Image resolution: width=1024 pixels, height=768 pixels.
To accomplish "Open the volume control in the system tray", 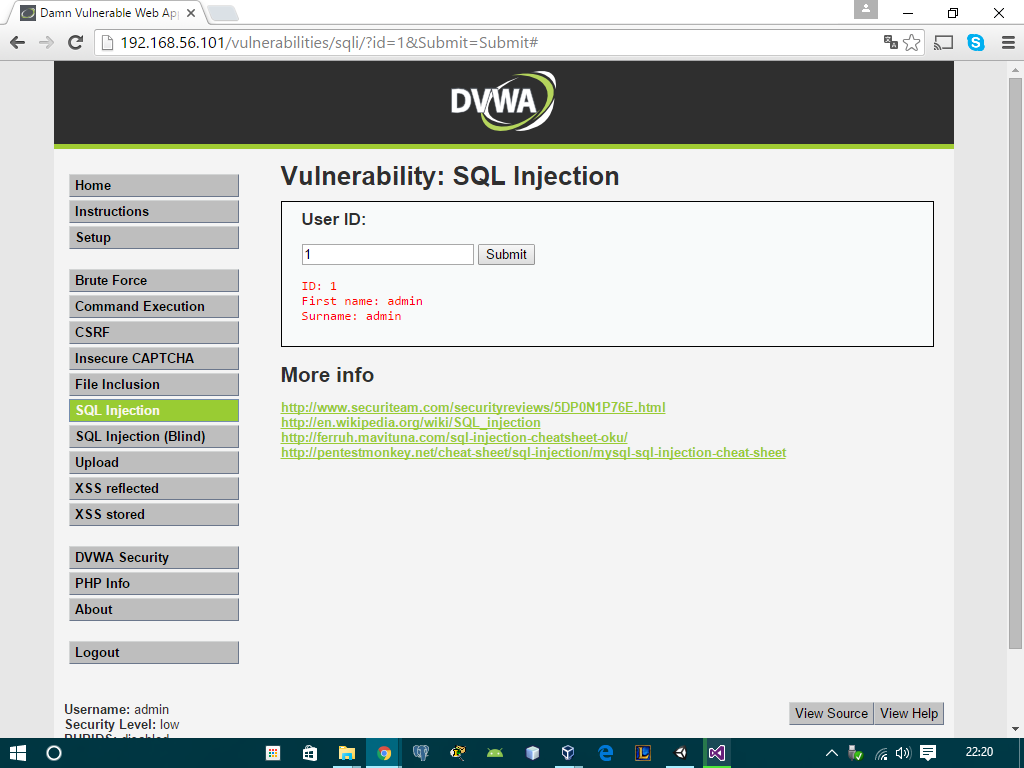I will point(903,752).
